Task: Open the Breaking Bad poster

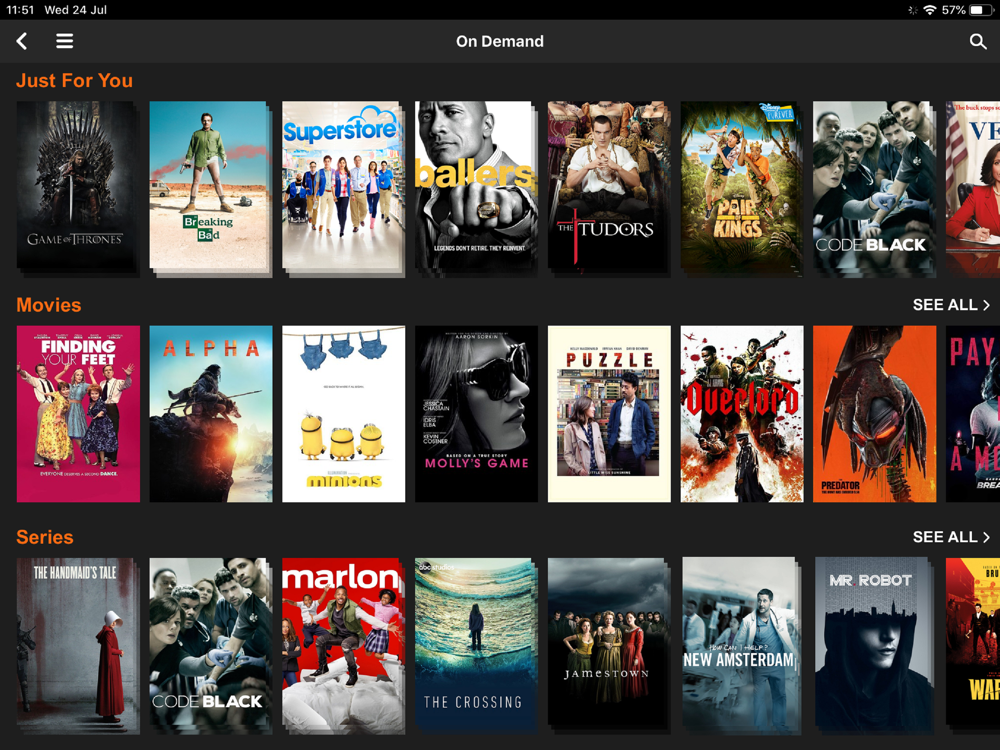Action: pos(210,188)
